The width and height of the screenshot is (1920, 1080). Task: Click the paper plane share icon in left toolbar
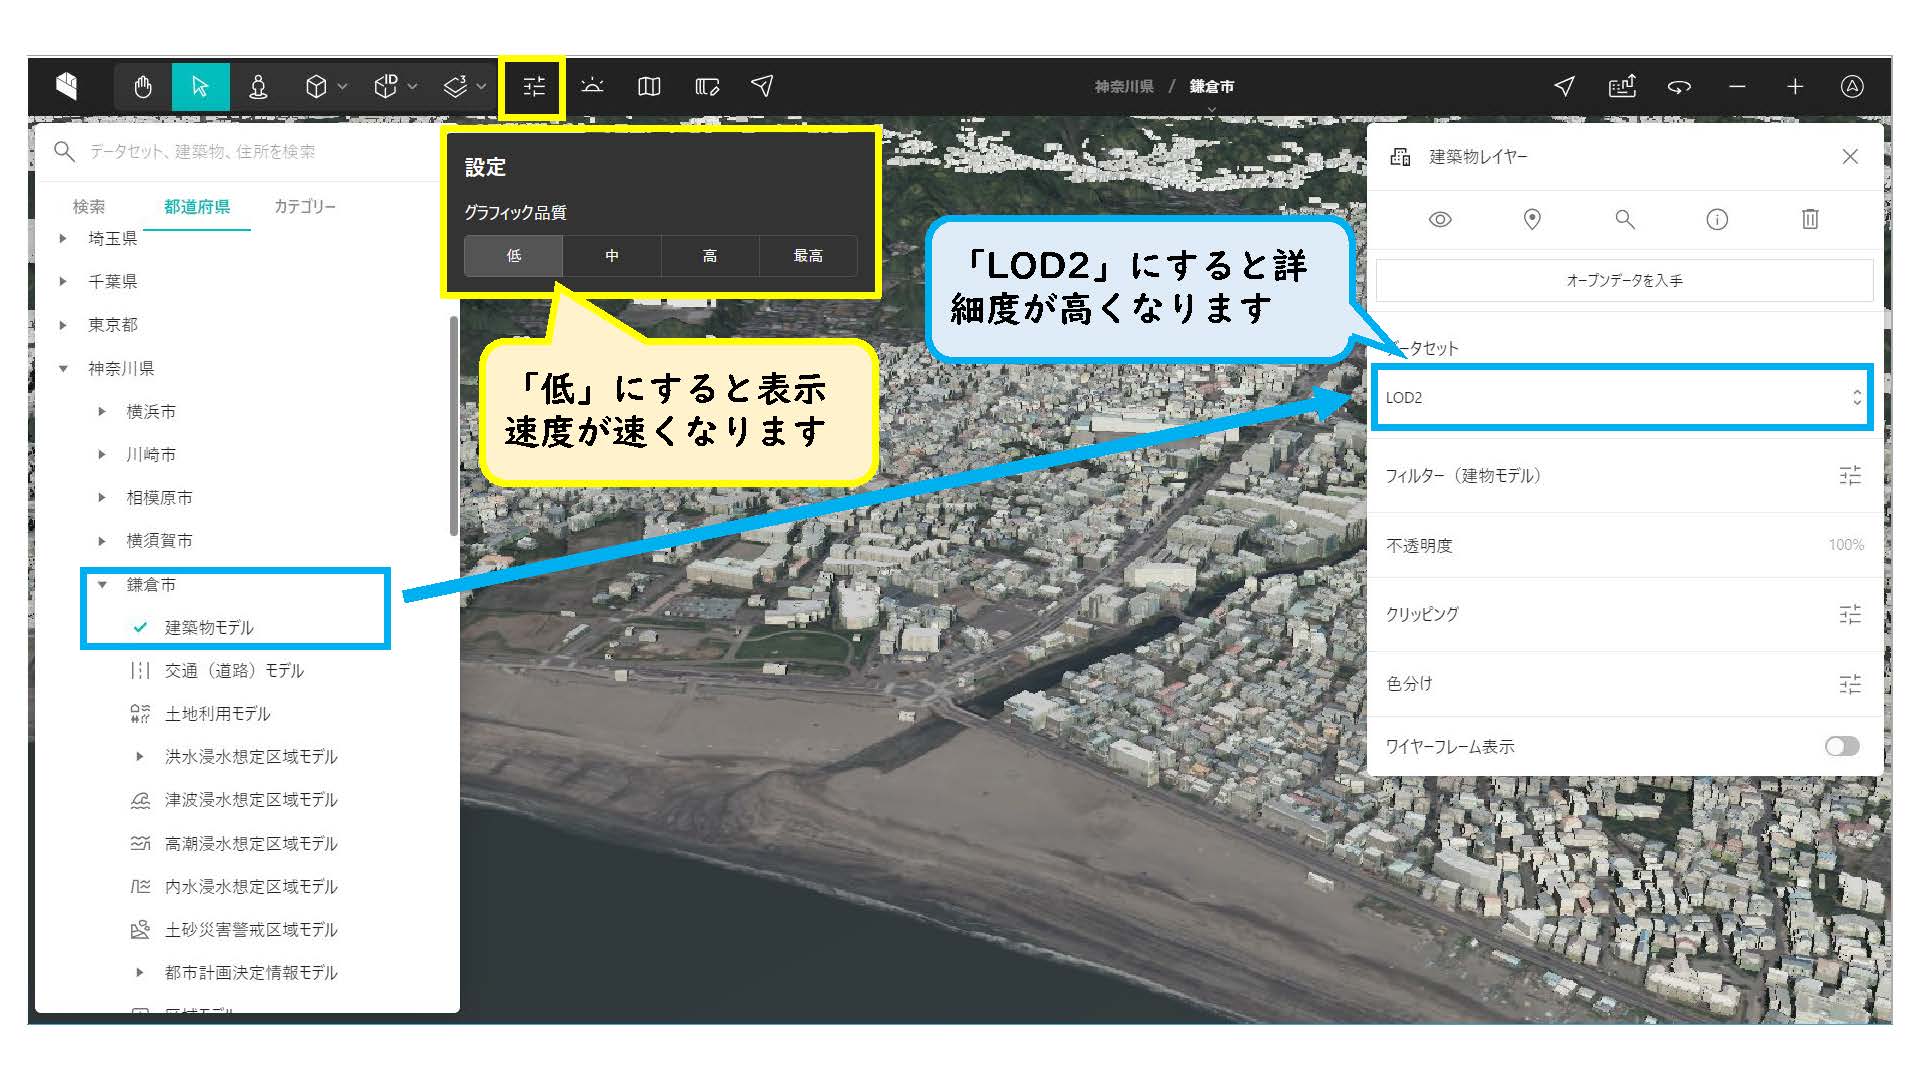click(x=762, y=86)
